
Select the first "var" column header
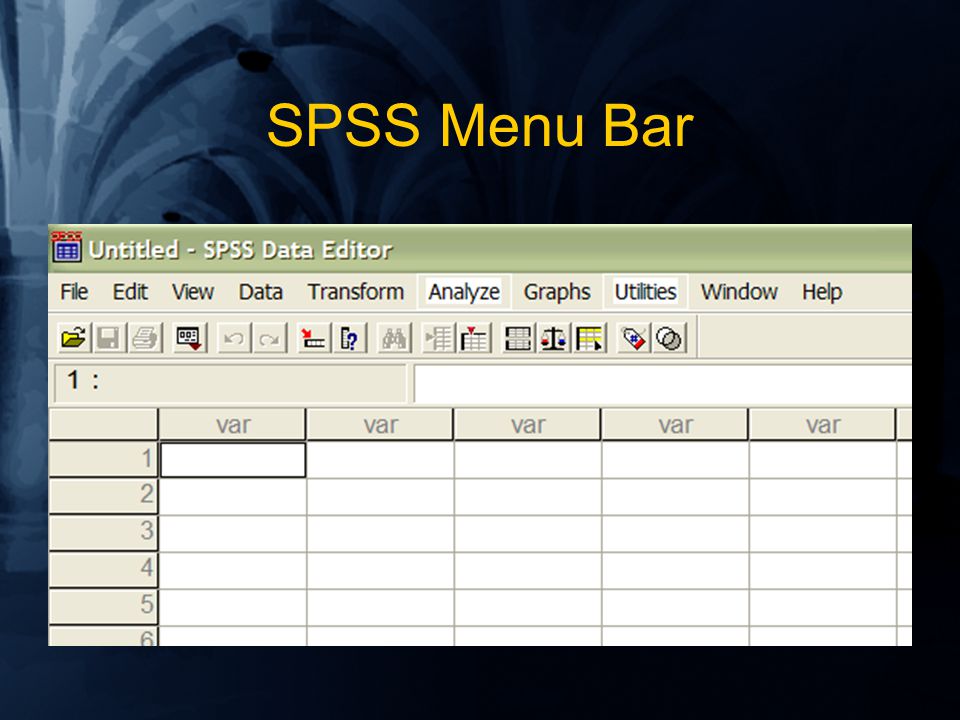233,424
